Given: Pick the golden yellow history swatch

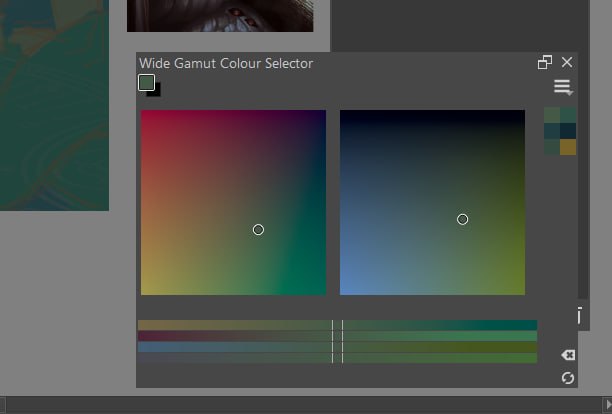Looking at the screenshot, I should 568,147.
